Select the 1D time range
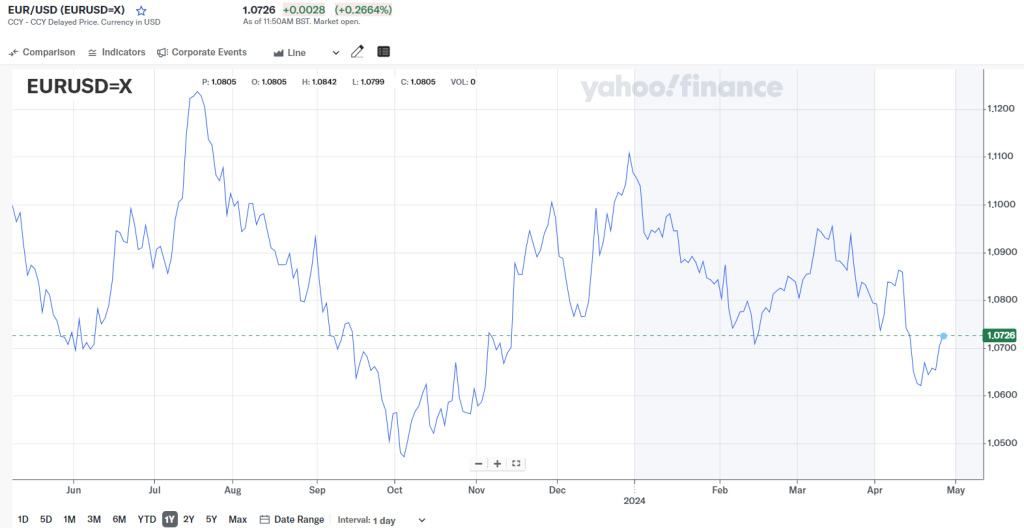Viewport: 1024px width, 528px height. pyautogui.click(x=23, y=520)
